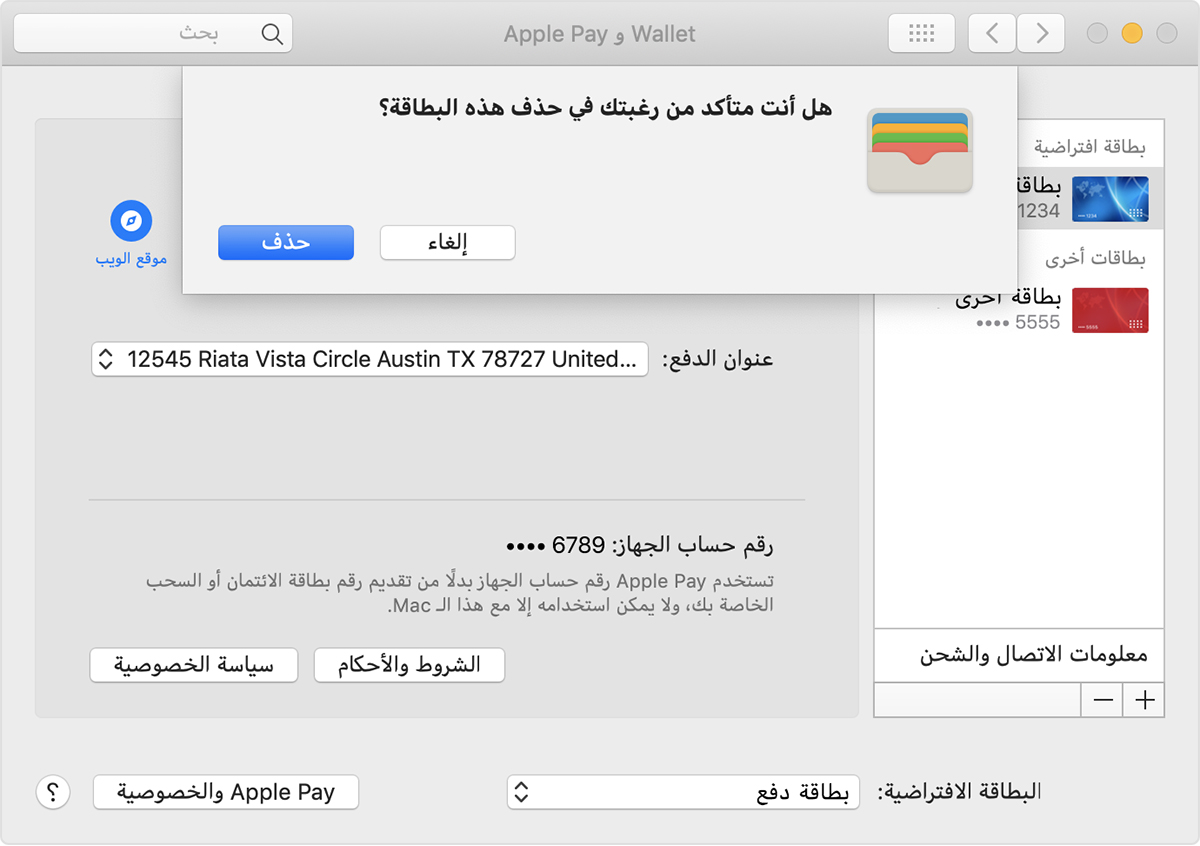Screen dimensions: 1200x846
Task: Select معلومات الاتصال والشحن row
Action: click(1019, 656)
